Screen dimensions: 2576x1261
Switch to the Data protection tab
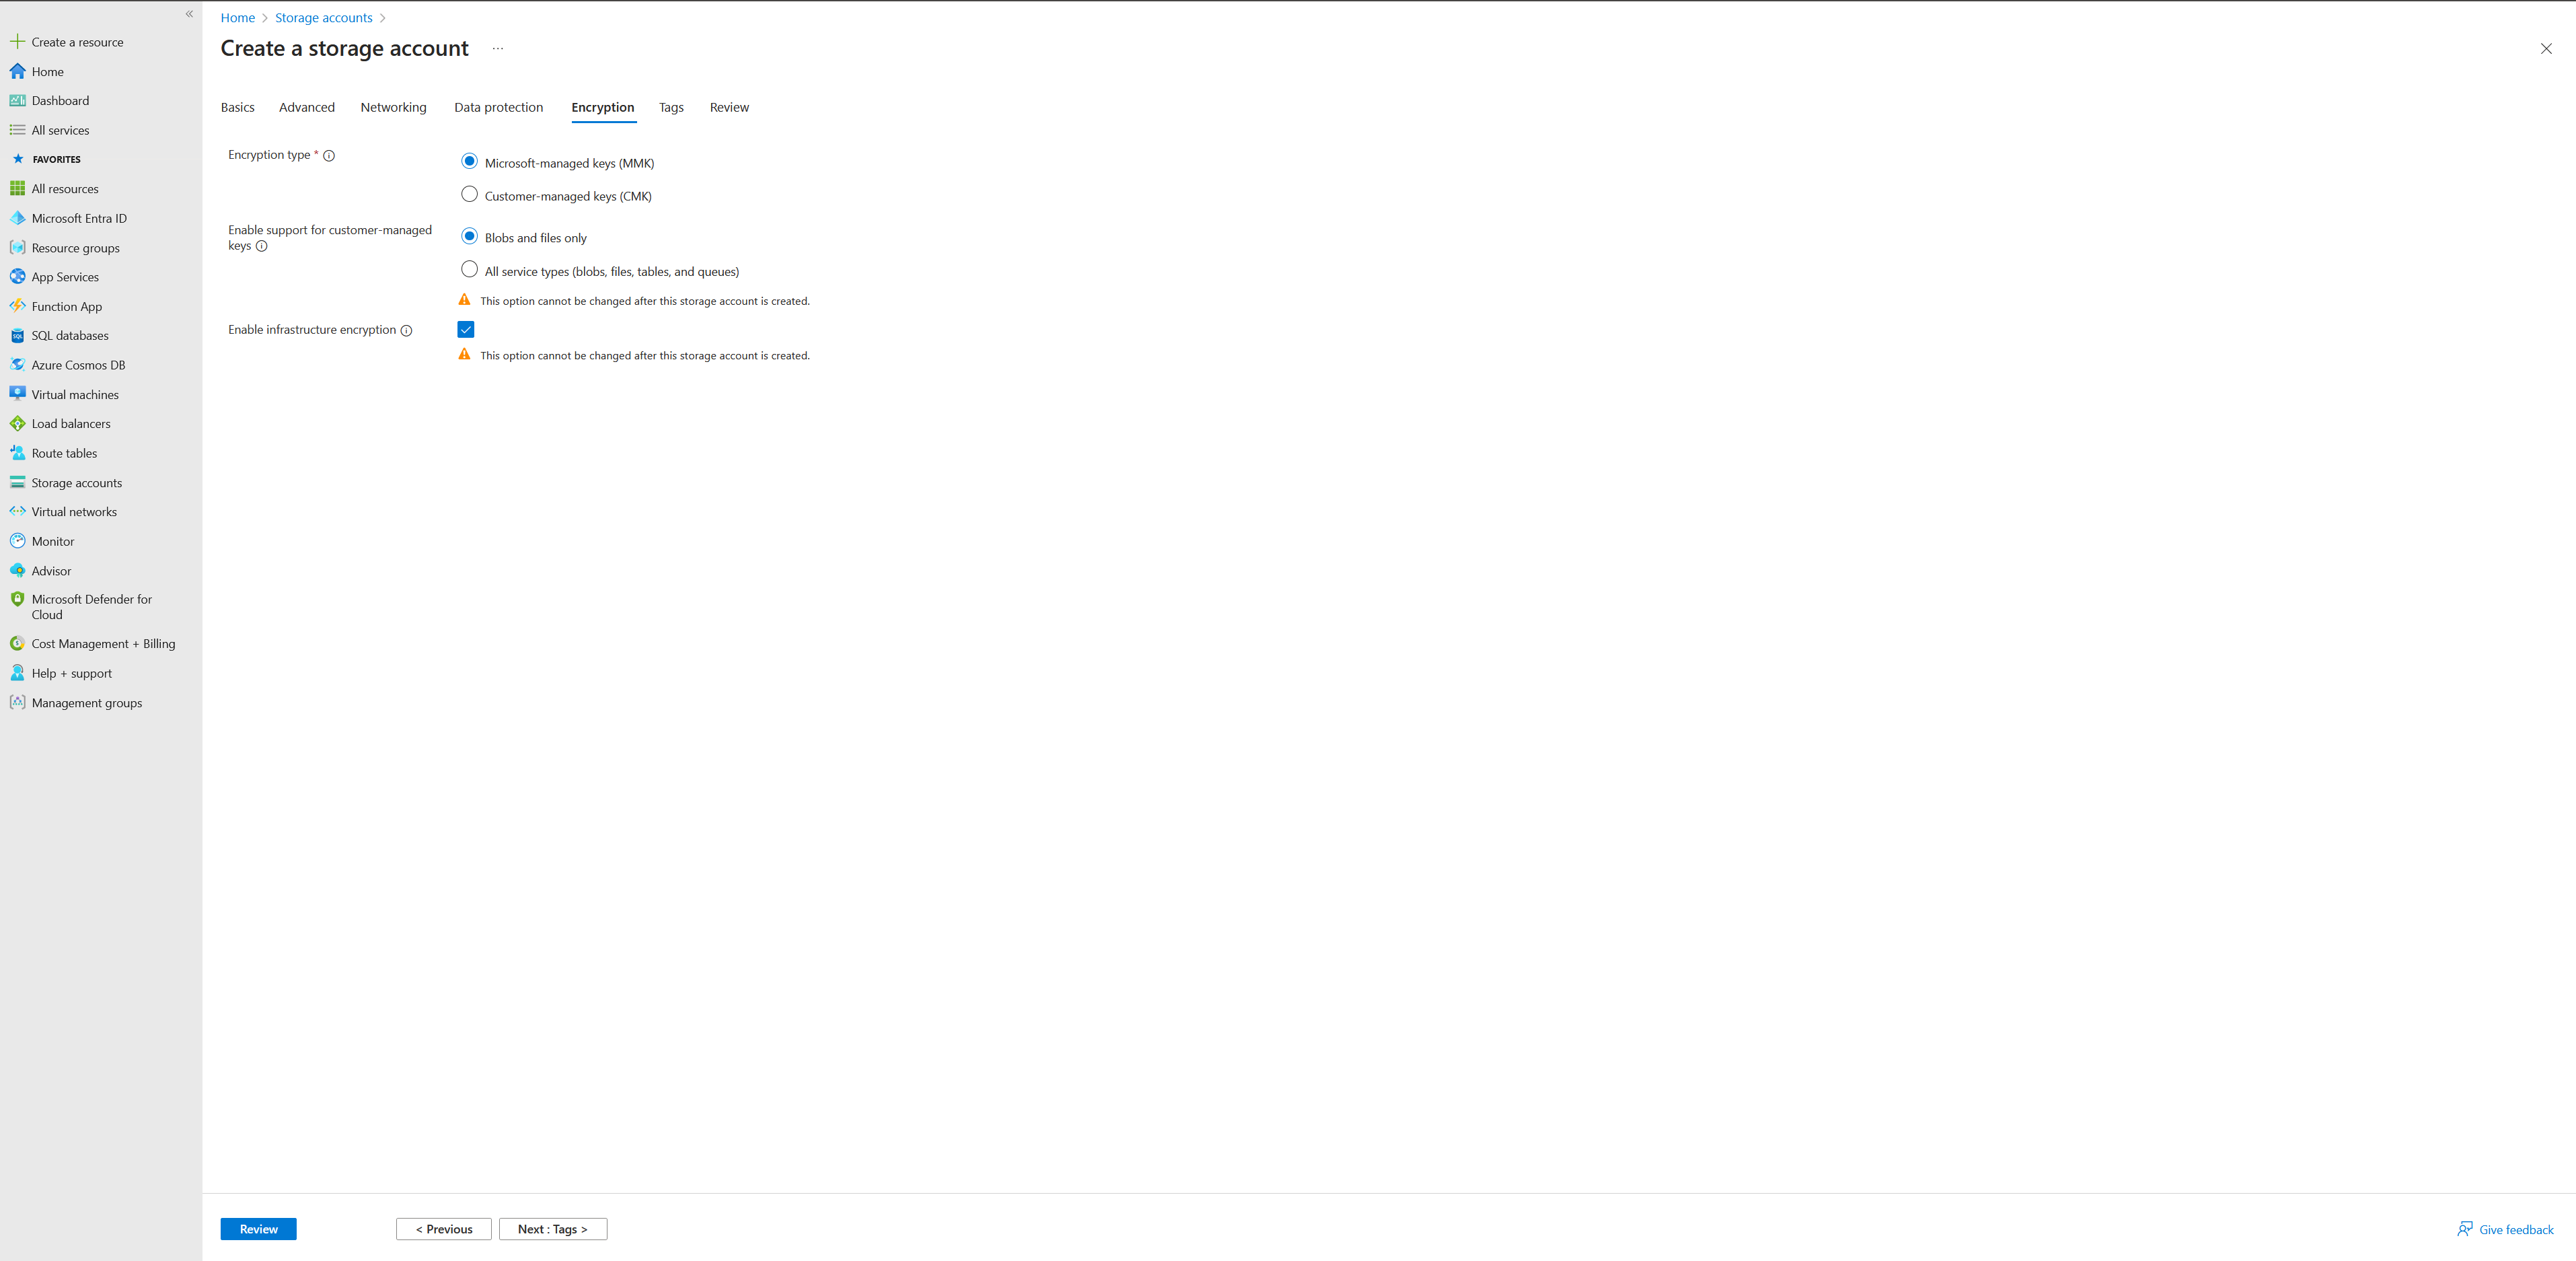tap(498, 107)
